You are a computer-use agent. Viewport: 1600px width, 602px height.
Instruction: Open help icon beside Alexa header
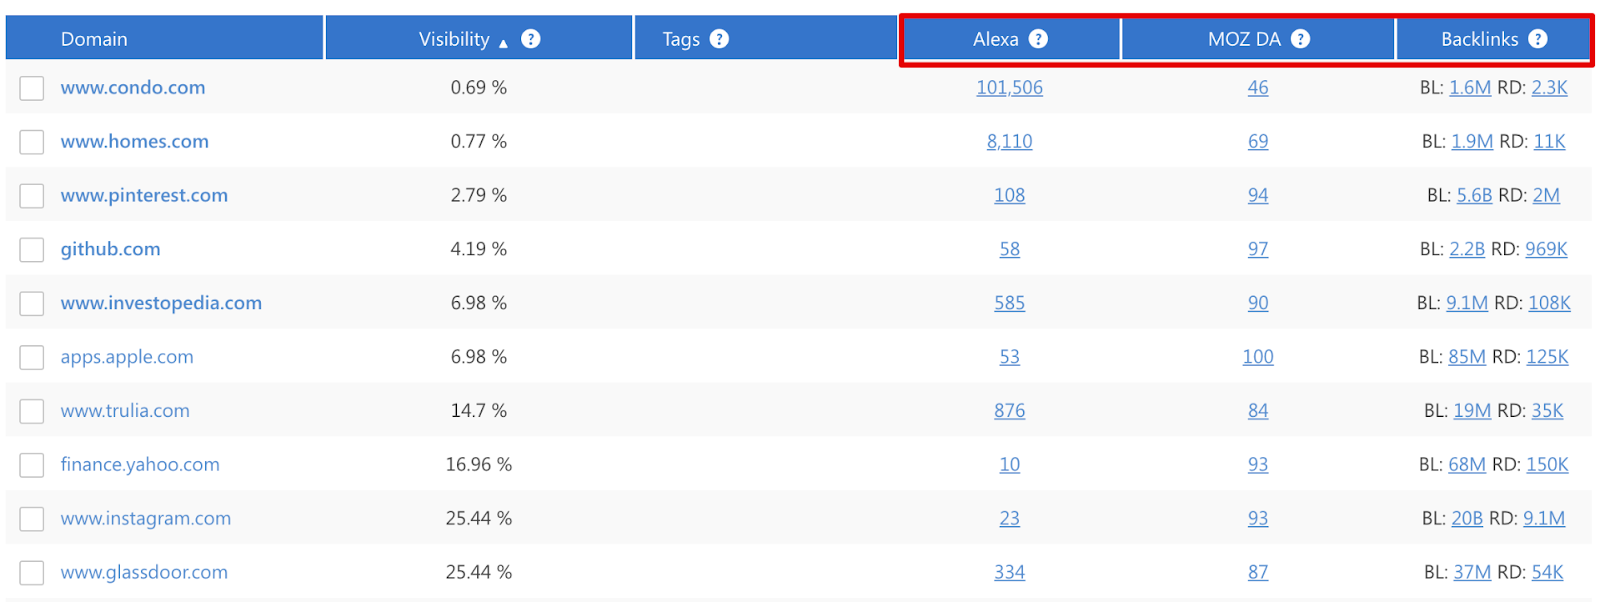coord(1038,39)
